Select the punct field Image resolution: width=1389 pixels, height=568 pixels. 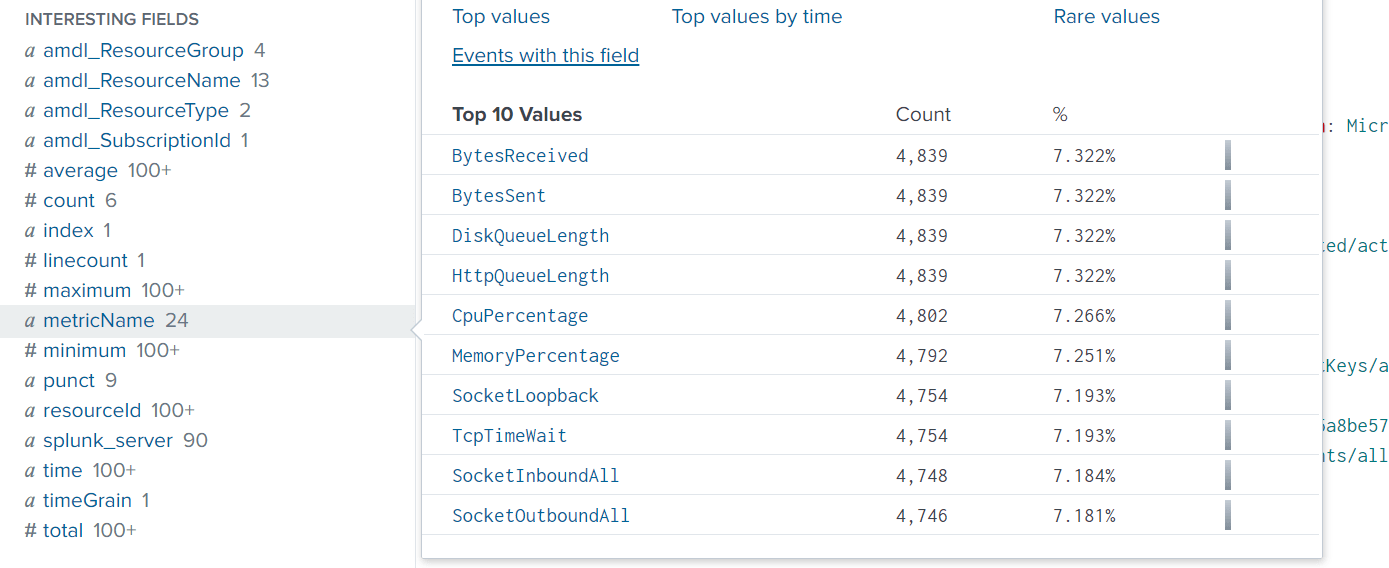tap(69, 381)
